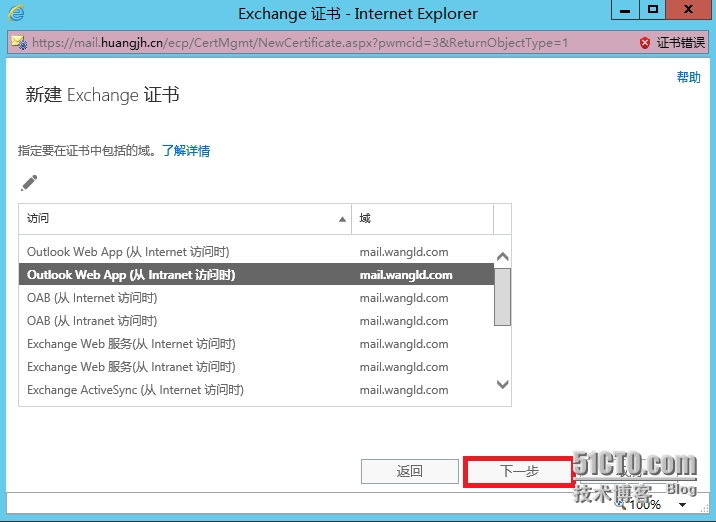Open the zoom level dropdown arrow
The width and height of the screenshot is (716, 522).
point(682,505)
